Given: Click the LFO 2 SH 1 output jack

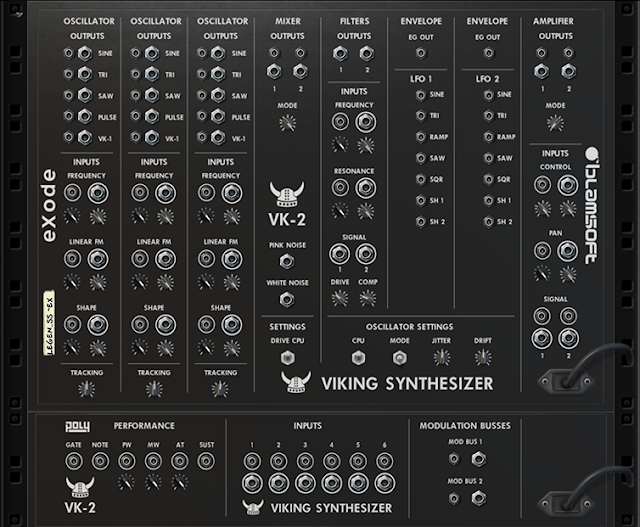Looking at the screenshot, I should tap(489, 201).
